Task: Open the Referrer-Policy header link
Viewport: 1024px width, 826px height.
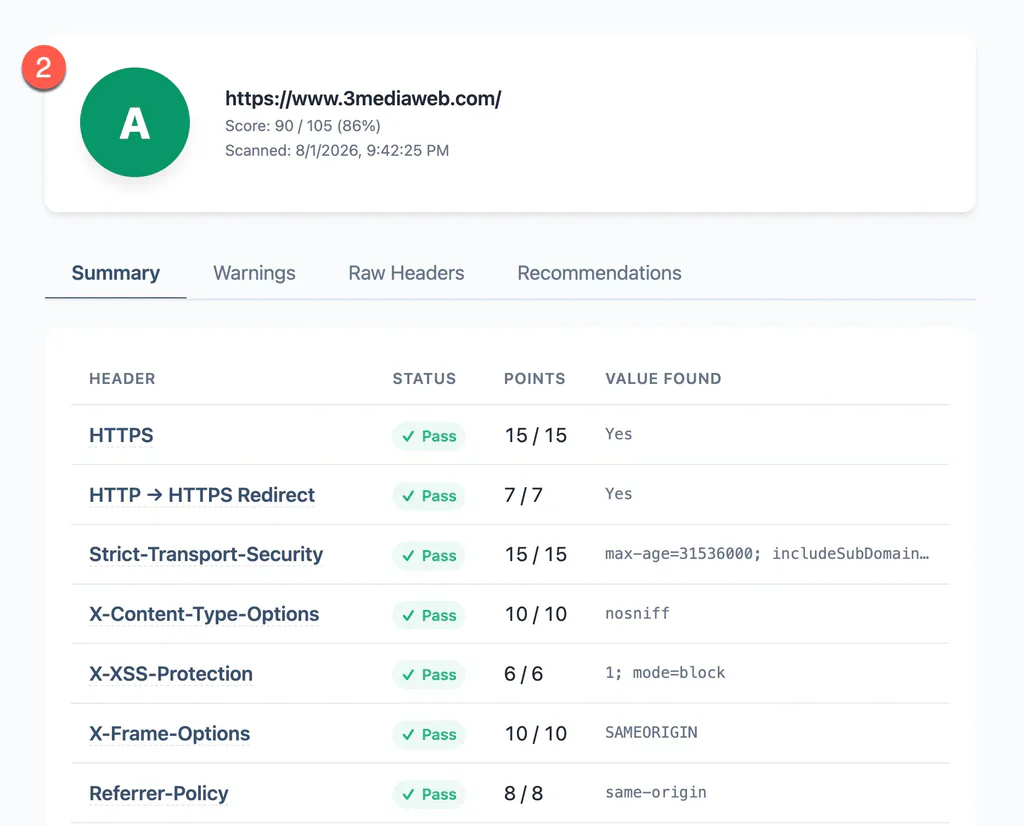Action: (x=159, y=793)
